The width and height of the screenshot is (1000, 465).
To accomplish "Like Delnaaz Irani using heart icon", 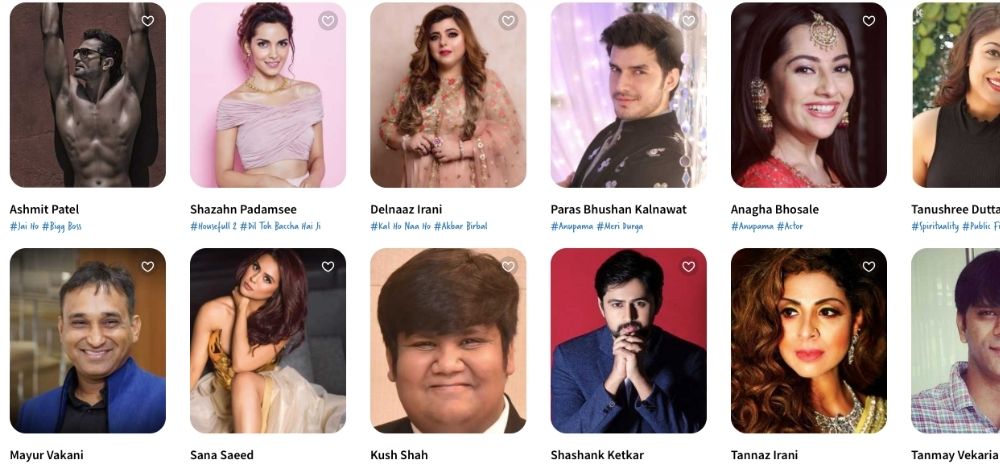I will [508, 21].
